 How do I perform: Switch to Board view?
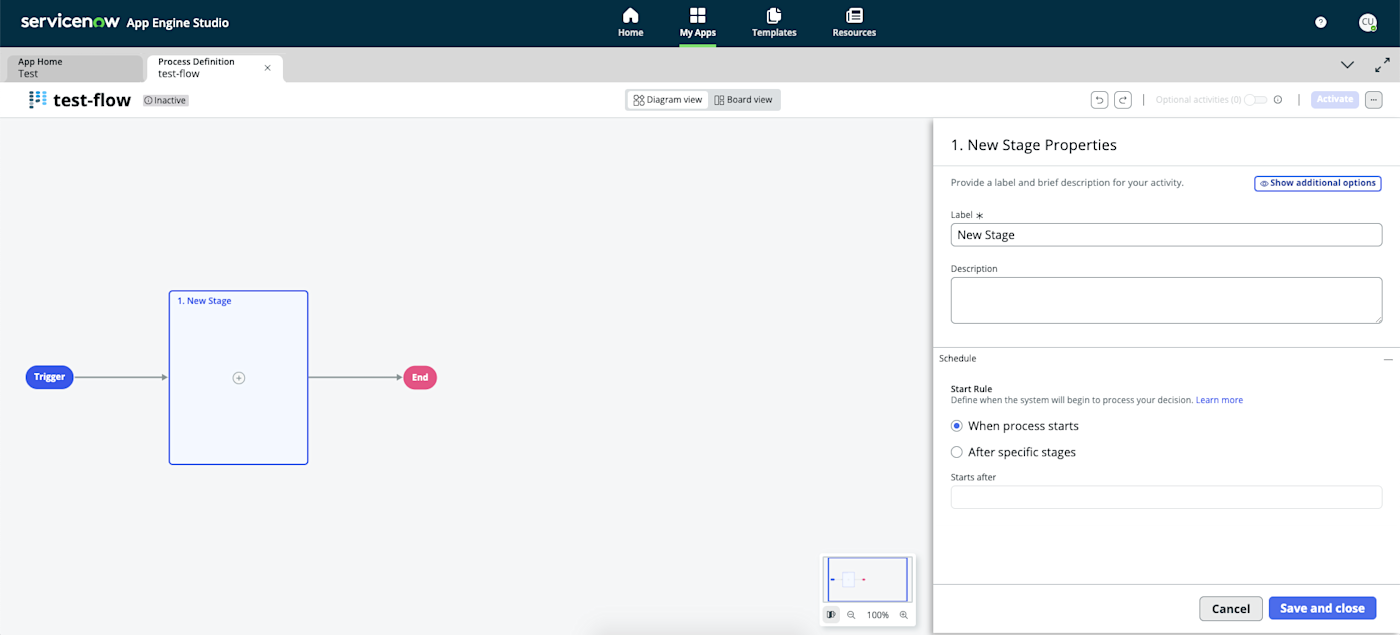click(744, 100)
